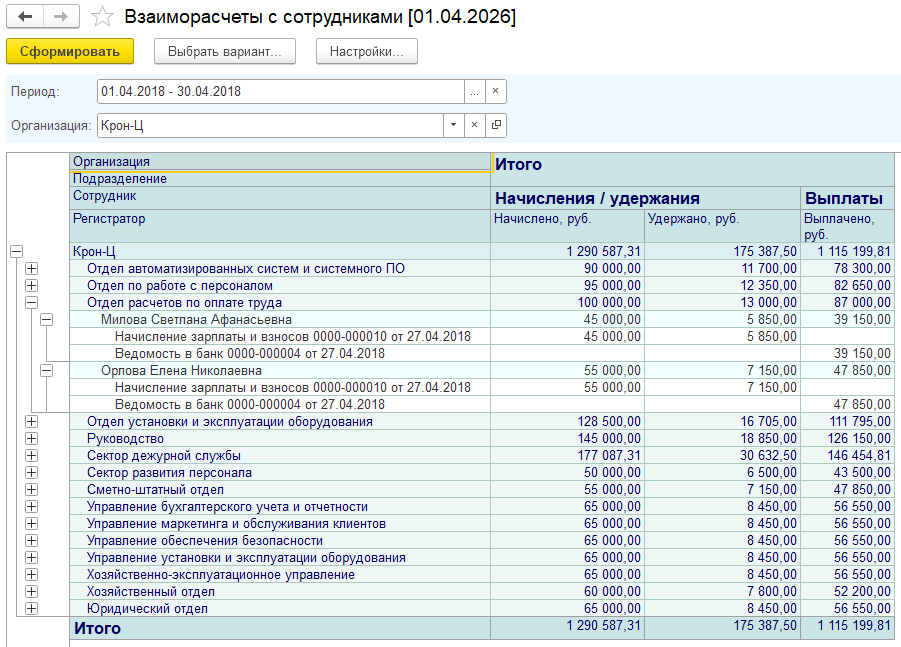901x647 pixels.
Task: Open organization card with open icon
Action: coord(496,125)
